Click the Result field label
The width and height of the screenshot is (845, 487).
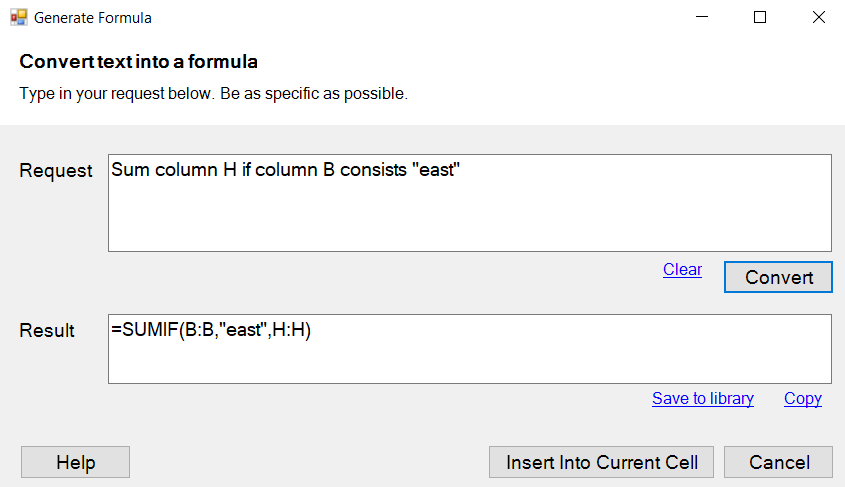[x=47, y=330]
